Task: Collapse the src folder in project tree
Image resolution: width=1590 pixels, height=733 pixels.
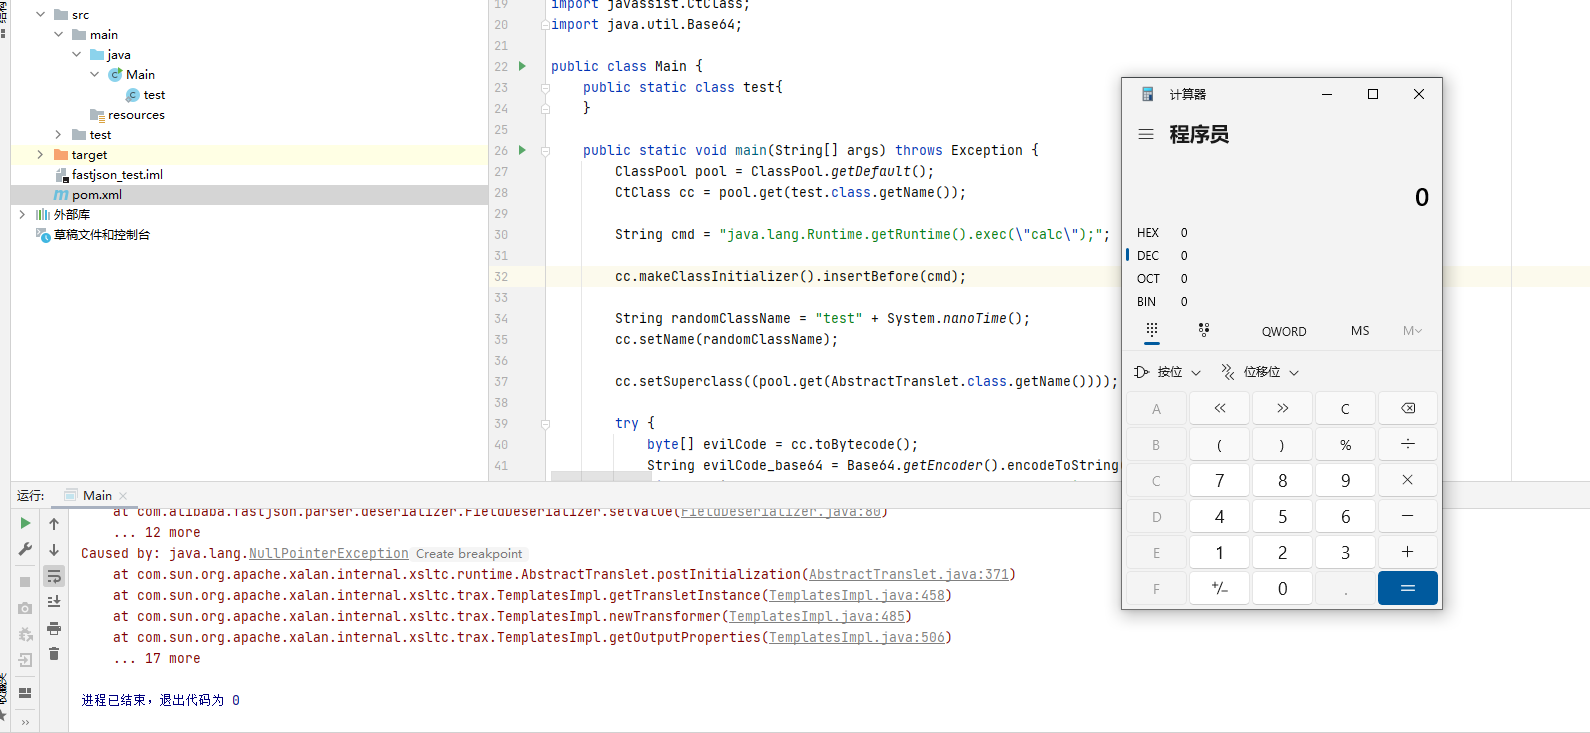Action: tap(40, 14)
